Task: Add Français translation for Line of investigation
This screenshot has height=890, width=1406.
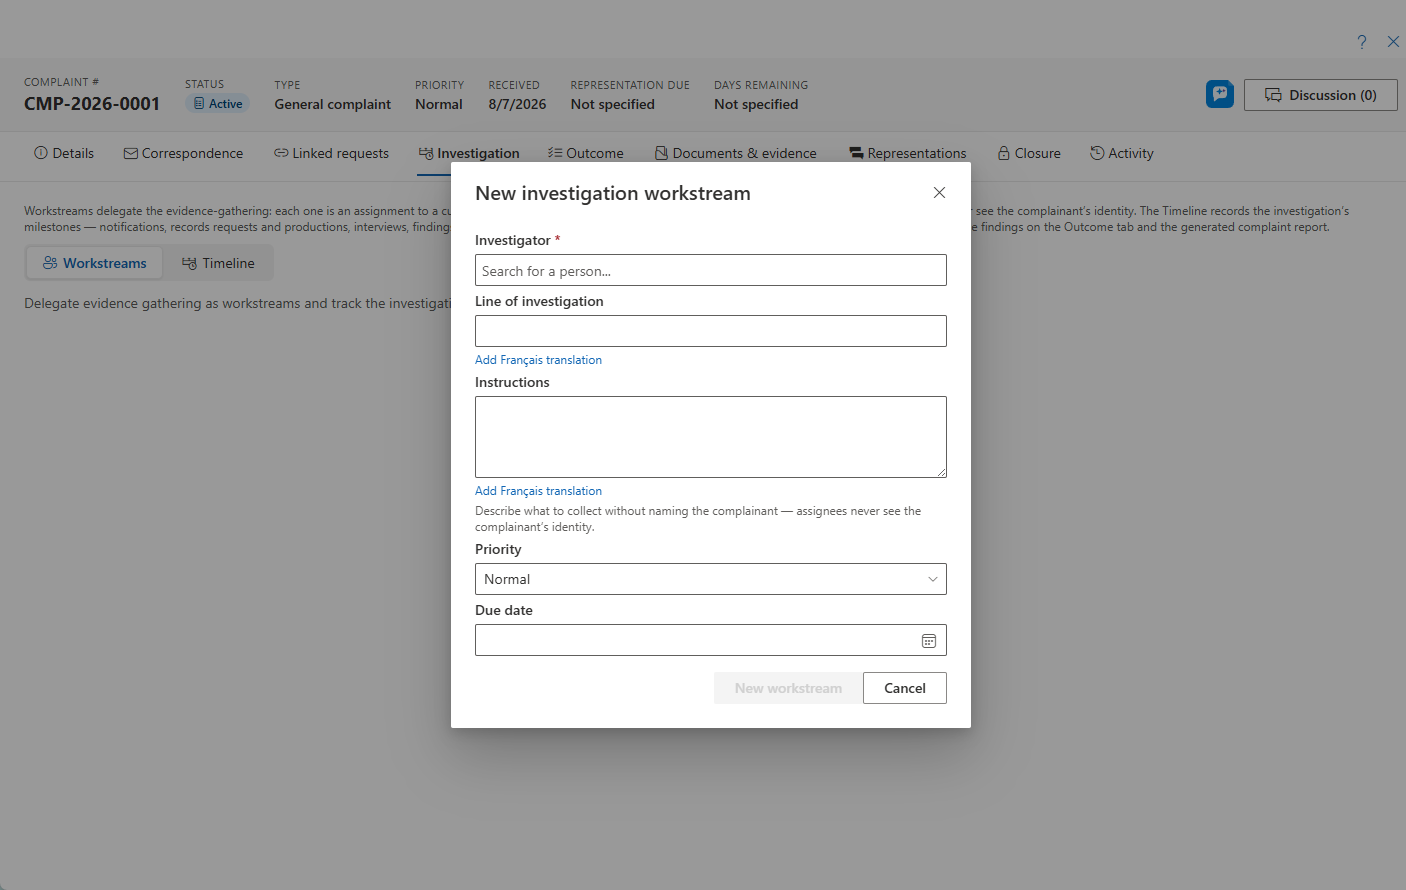Action: click(538, 360)
